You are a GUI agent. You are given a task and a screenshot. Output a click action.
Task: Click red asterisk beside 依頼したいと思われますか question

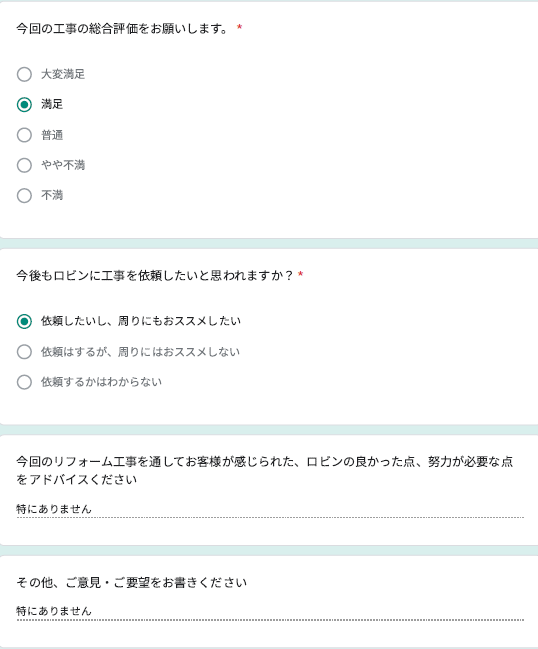click(301, 274)
